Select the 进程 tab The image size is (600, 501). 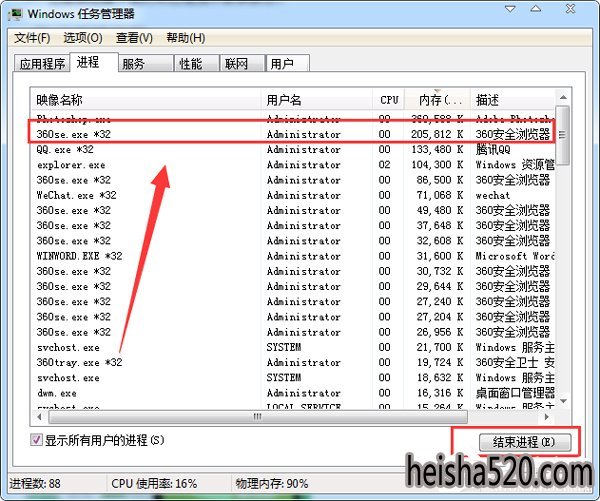point(94,62)
